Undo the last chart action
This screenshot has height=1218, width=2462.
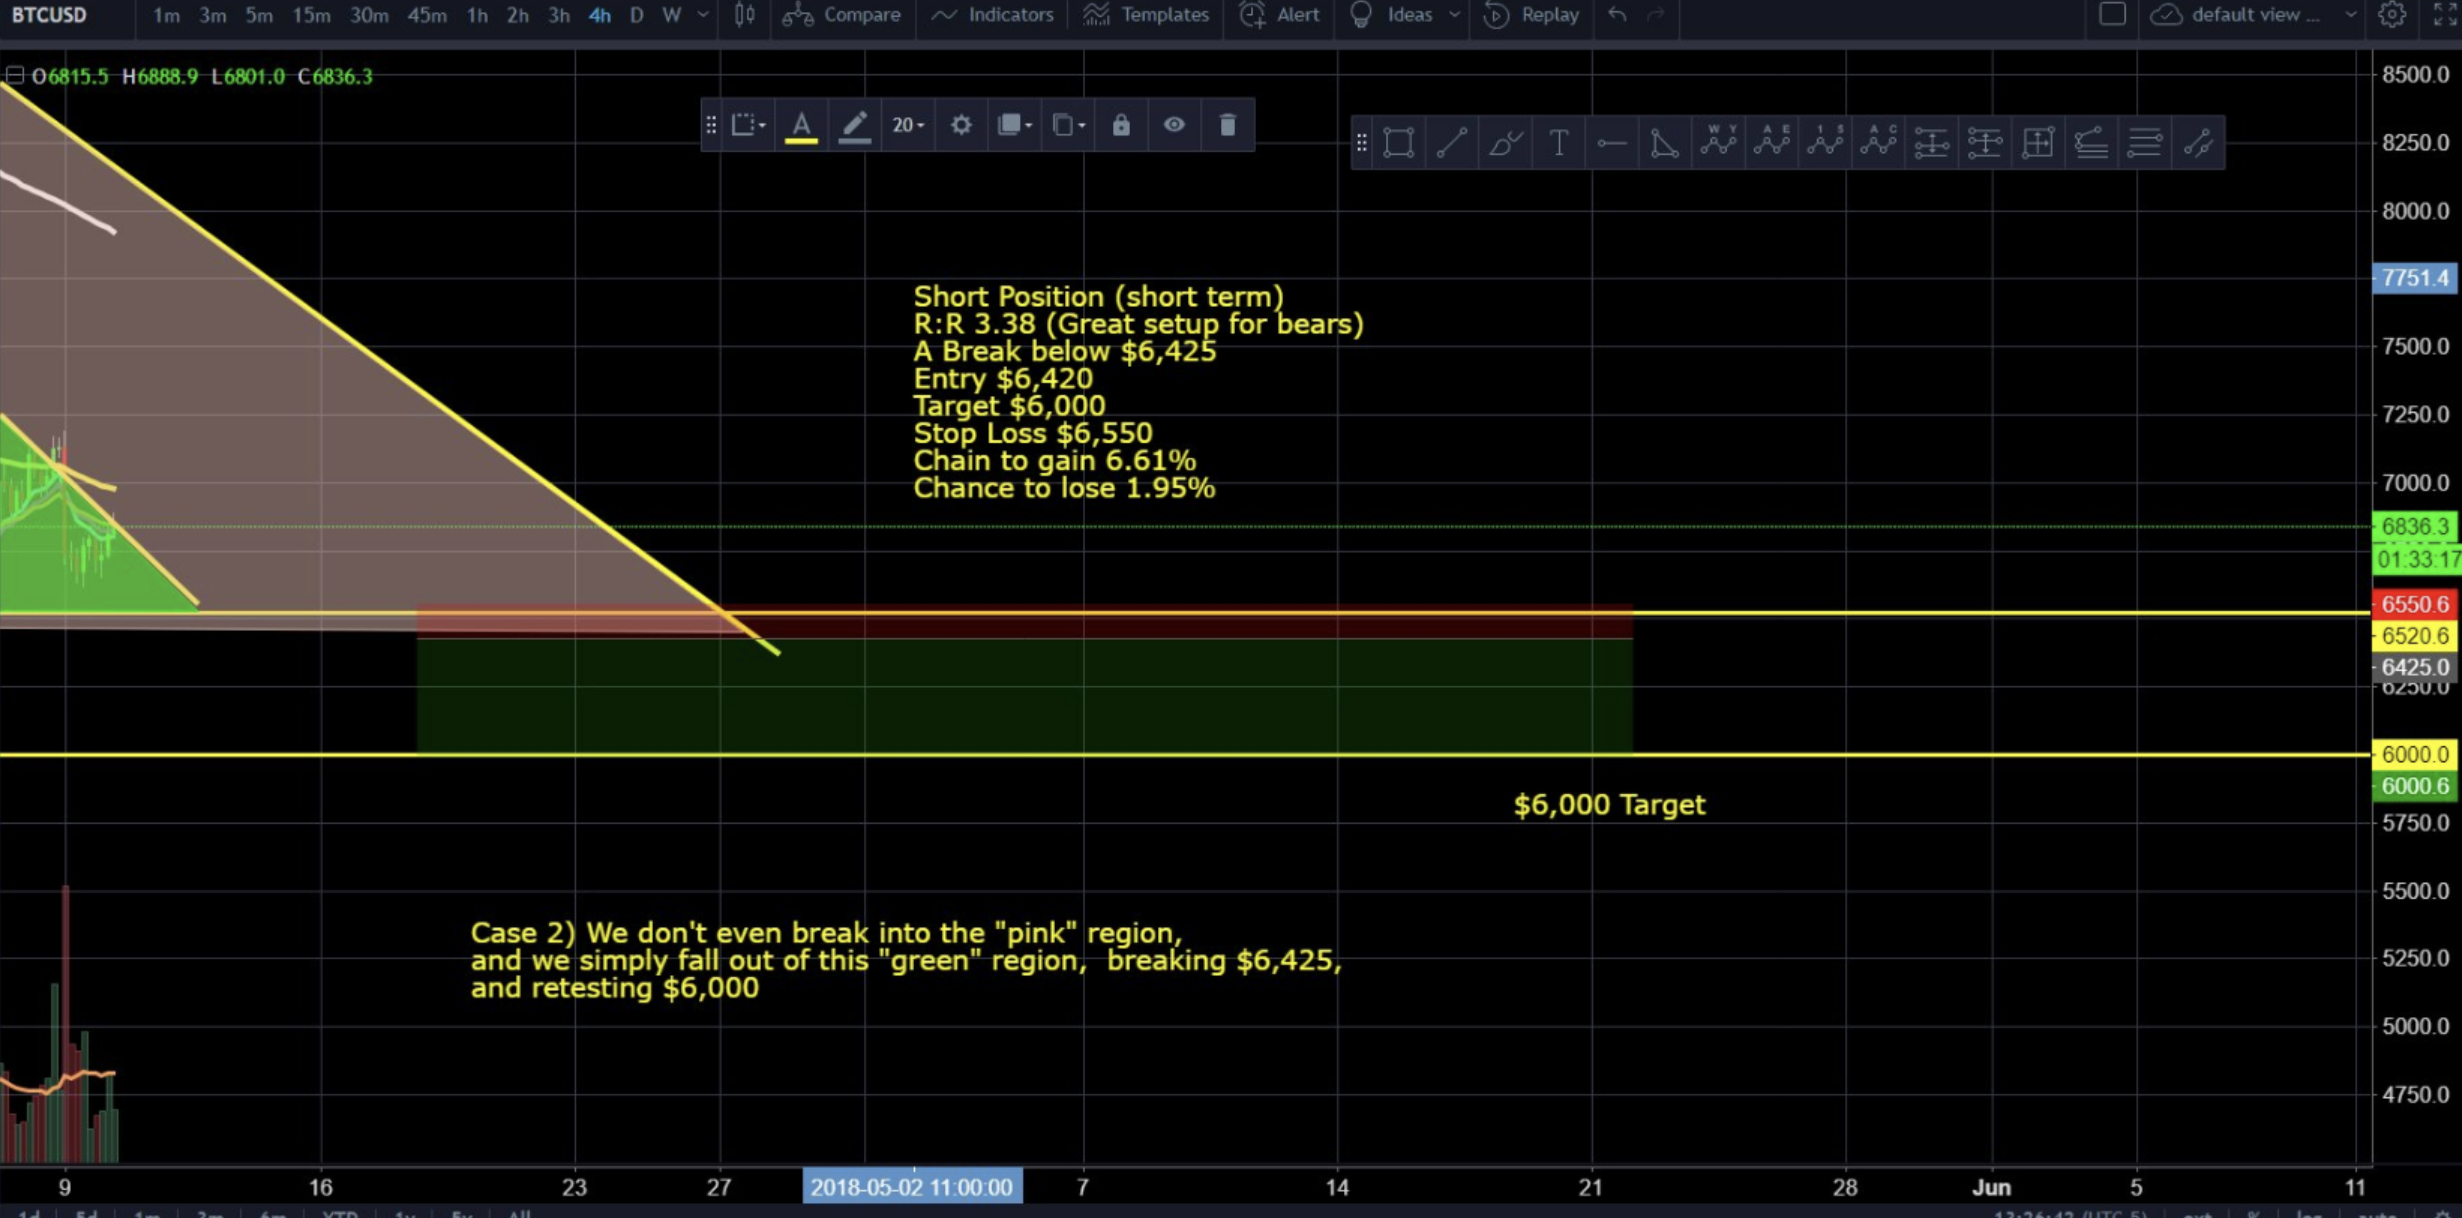(1617, 15)
